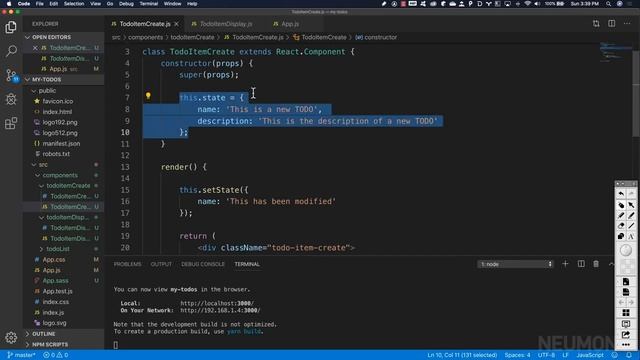This screenshot has height=360, width=640.
Task: Close the TodoItemCreate.js tab
Action: tap(176, 24)
